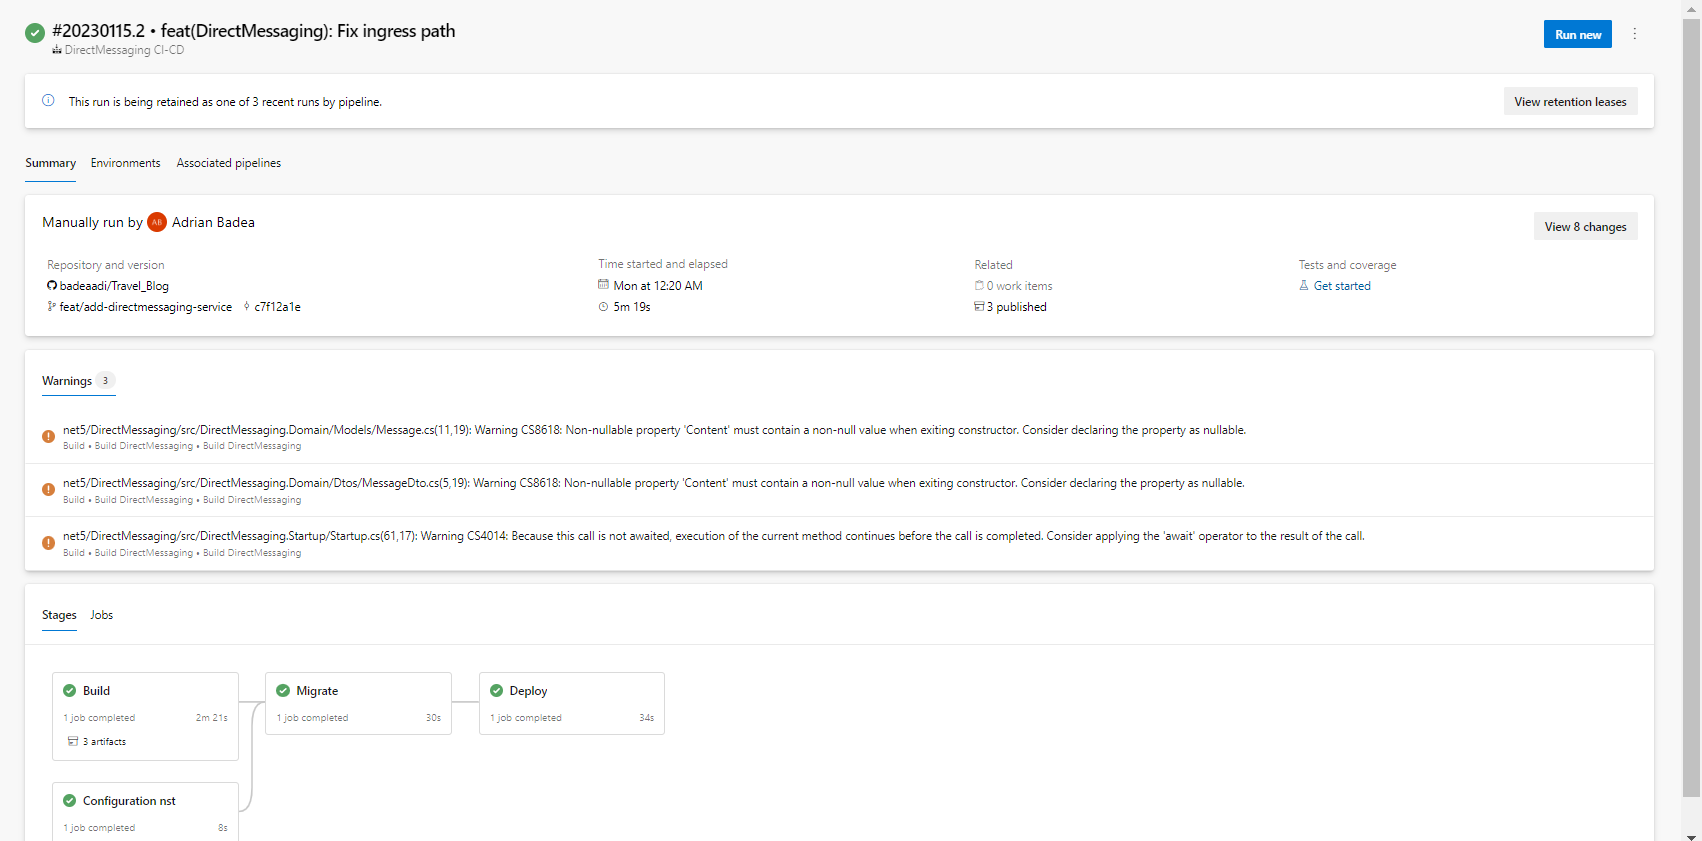The image size is (1702, 841).
Task: Click warning icon for Message.cs warning
Action: 48,436
